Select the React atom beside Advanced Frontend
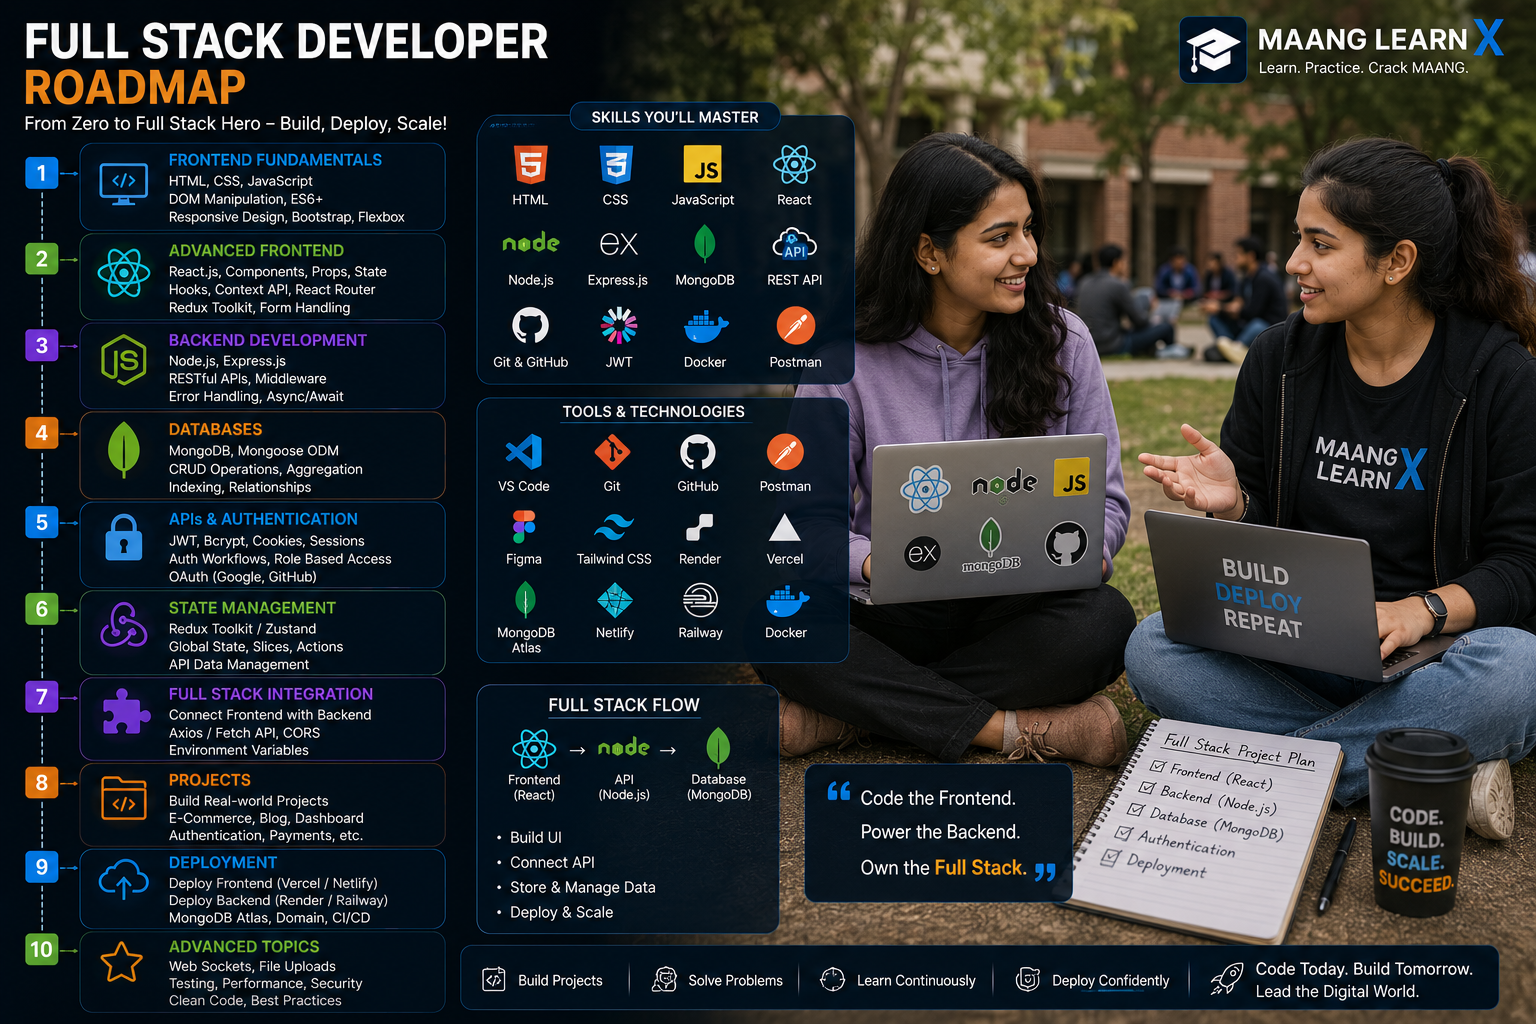The width and height of the screenshot is (1536, 1024). coord(124,272)
